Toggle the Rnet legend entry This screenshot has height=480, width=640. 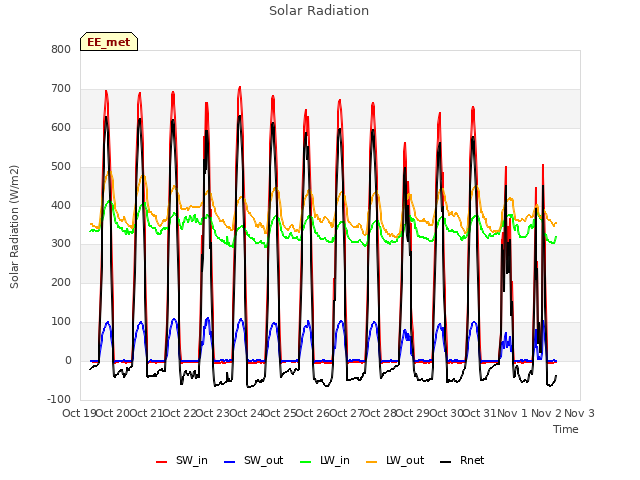coord(462,460)
